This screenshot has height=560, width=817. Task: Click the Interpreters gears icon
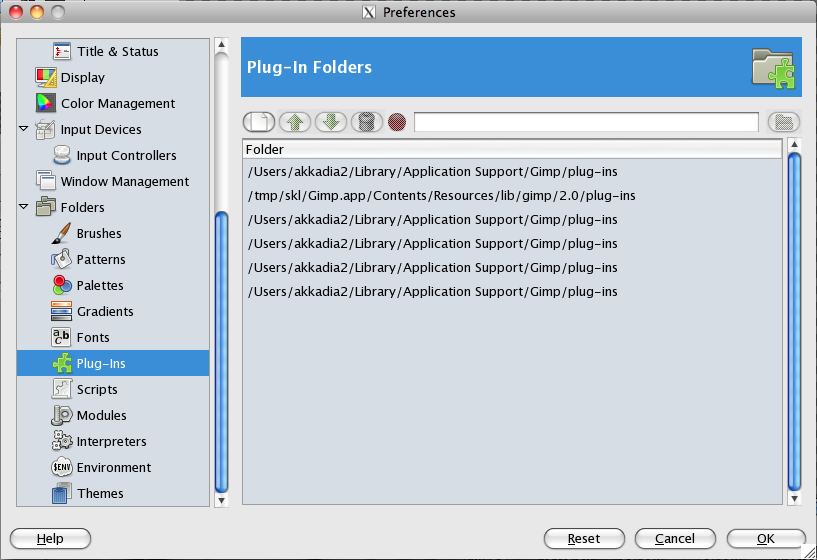61,441
